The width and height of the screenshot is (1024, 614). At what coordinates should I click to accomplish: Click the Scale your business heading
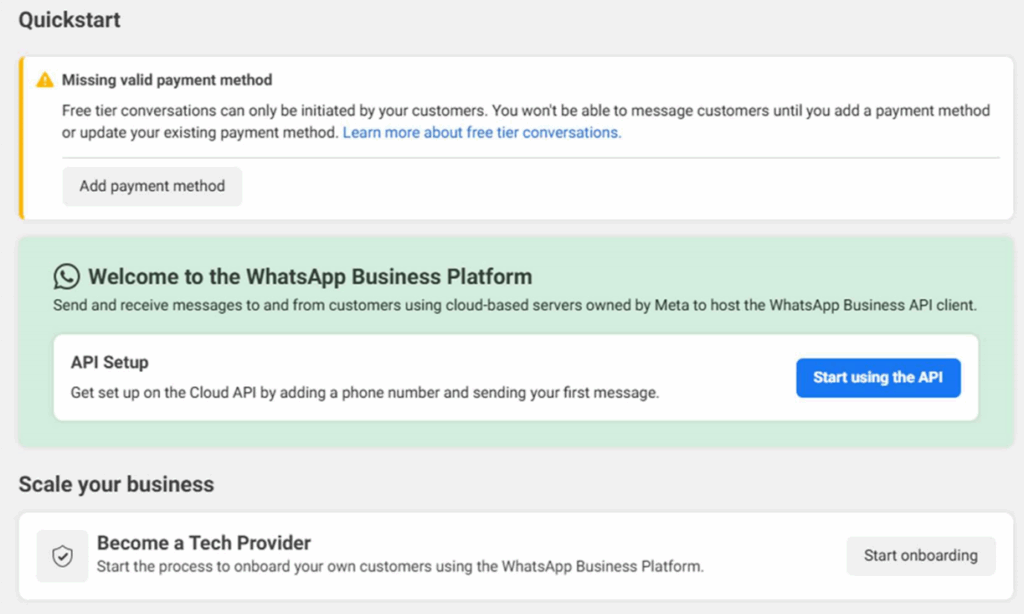pos(116,485)
